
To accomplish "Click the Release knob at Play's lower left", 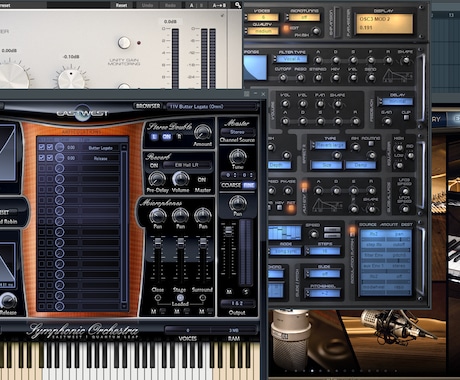I will (8, 301).
